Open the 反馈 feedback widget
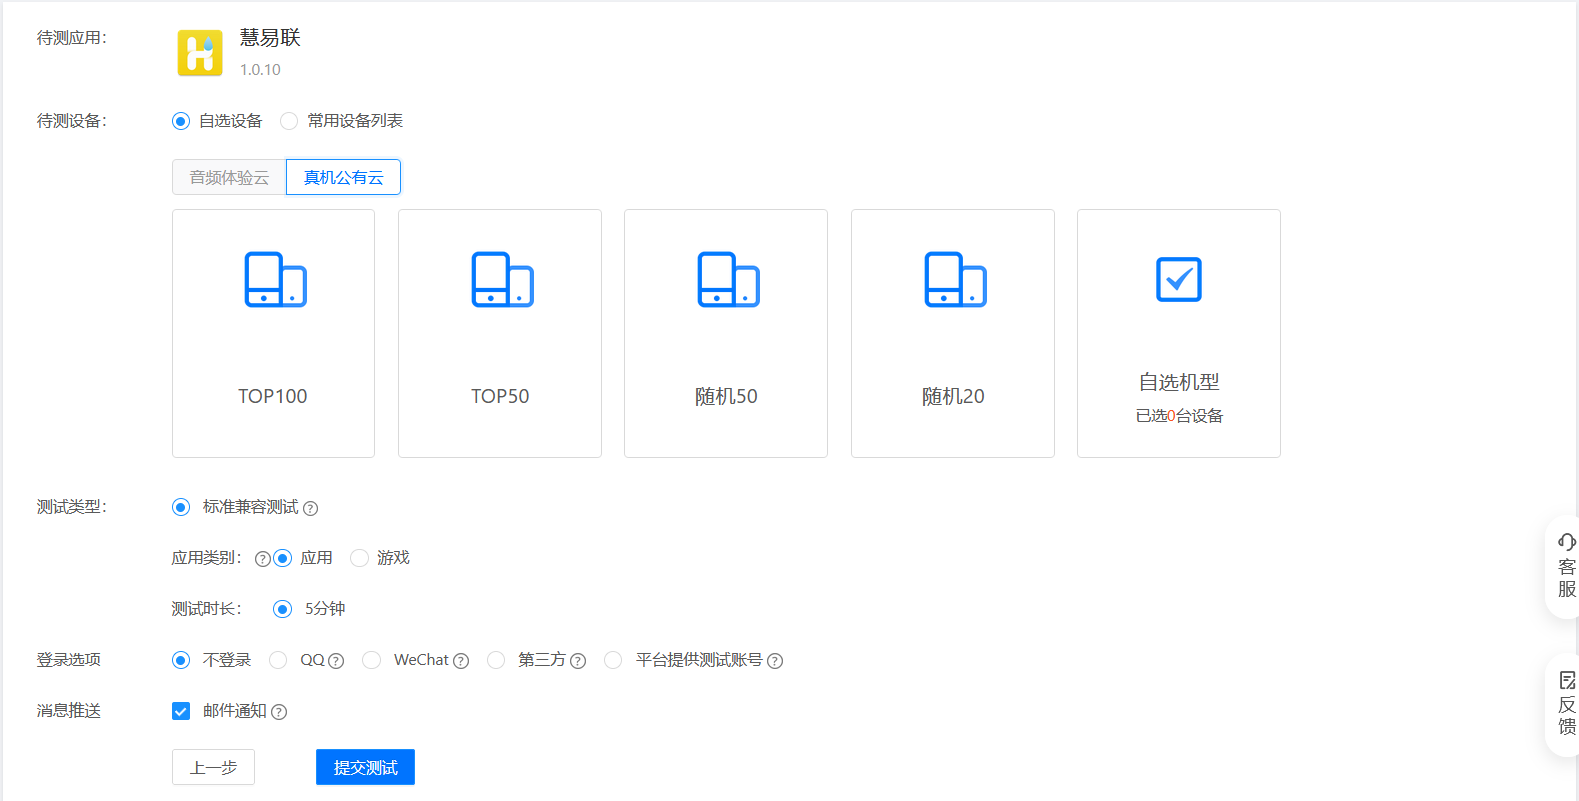This screenshot has width=1579, height=801. pyautogui.click(x=1565, y=704)
